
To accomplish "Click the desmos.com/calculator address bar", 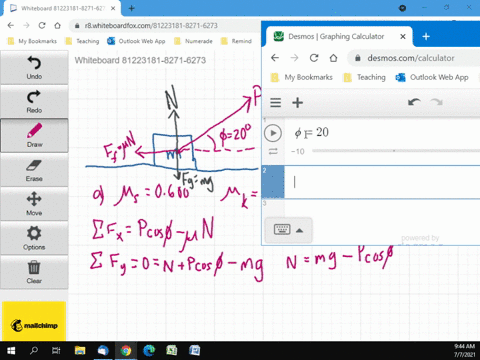I will point(413,58).
